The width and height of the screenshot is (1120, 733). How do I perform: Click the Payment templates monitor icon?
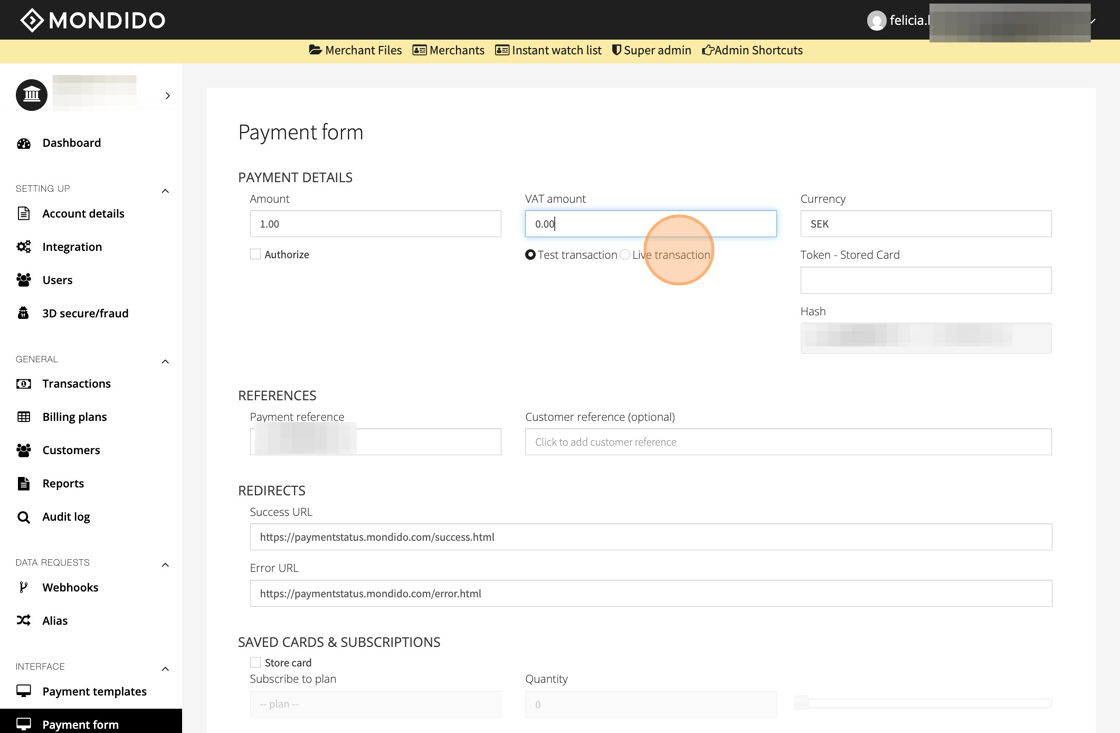point(24,691)
